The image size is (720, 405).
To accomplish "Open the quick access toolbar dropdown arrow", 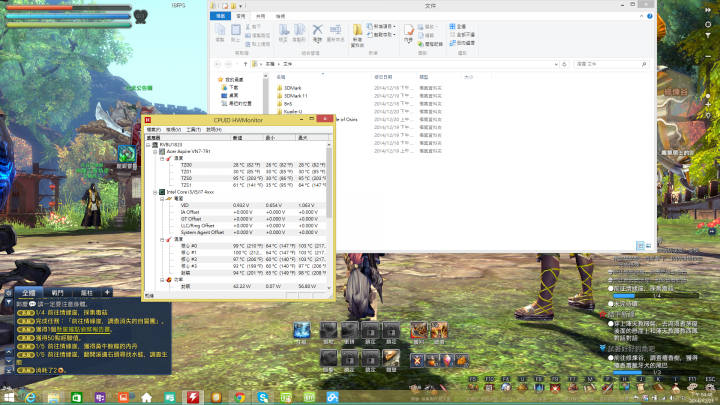I will tap(240, 6).
